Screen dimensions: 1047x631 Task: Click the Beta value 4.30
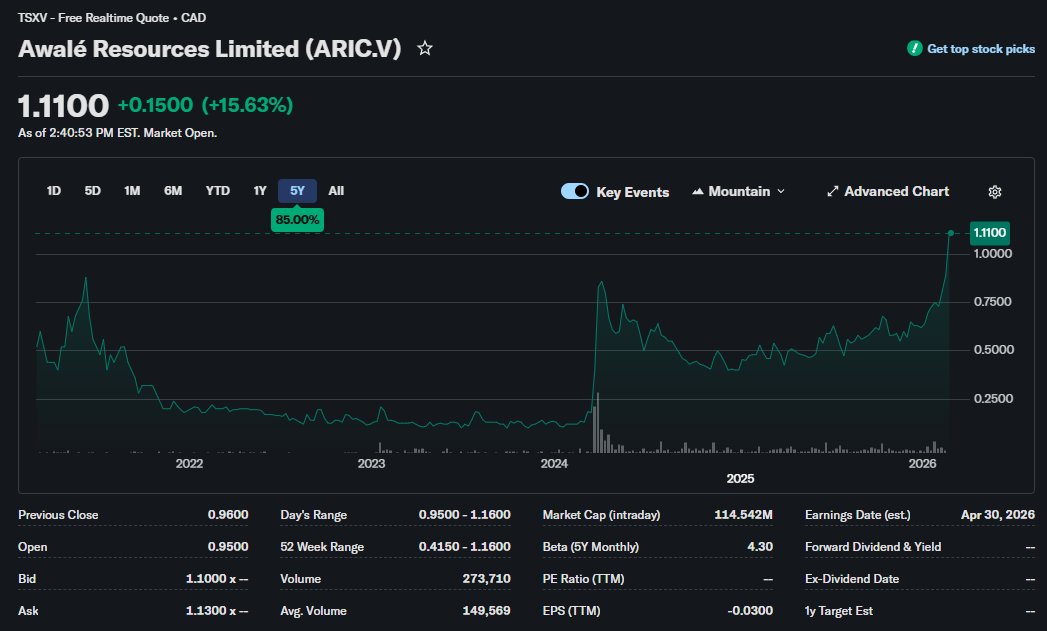pos(760,547)
